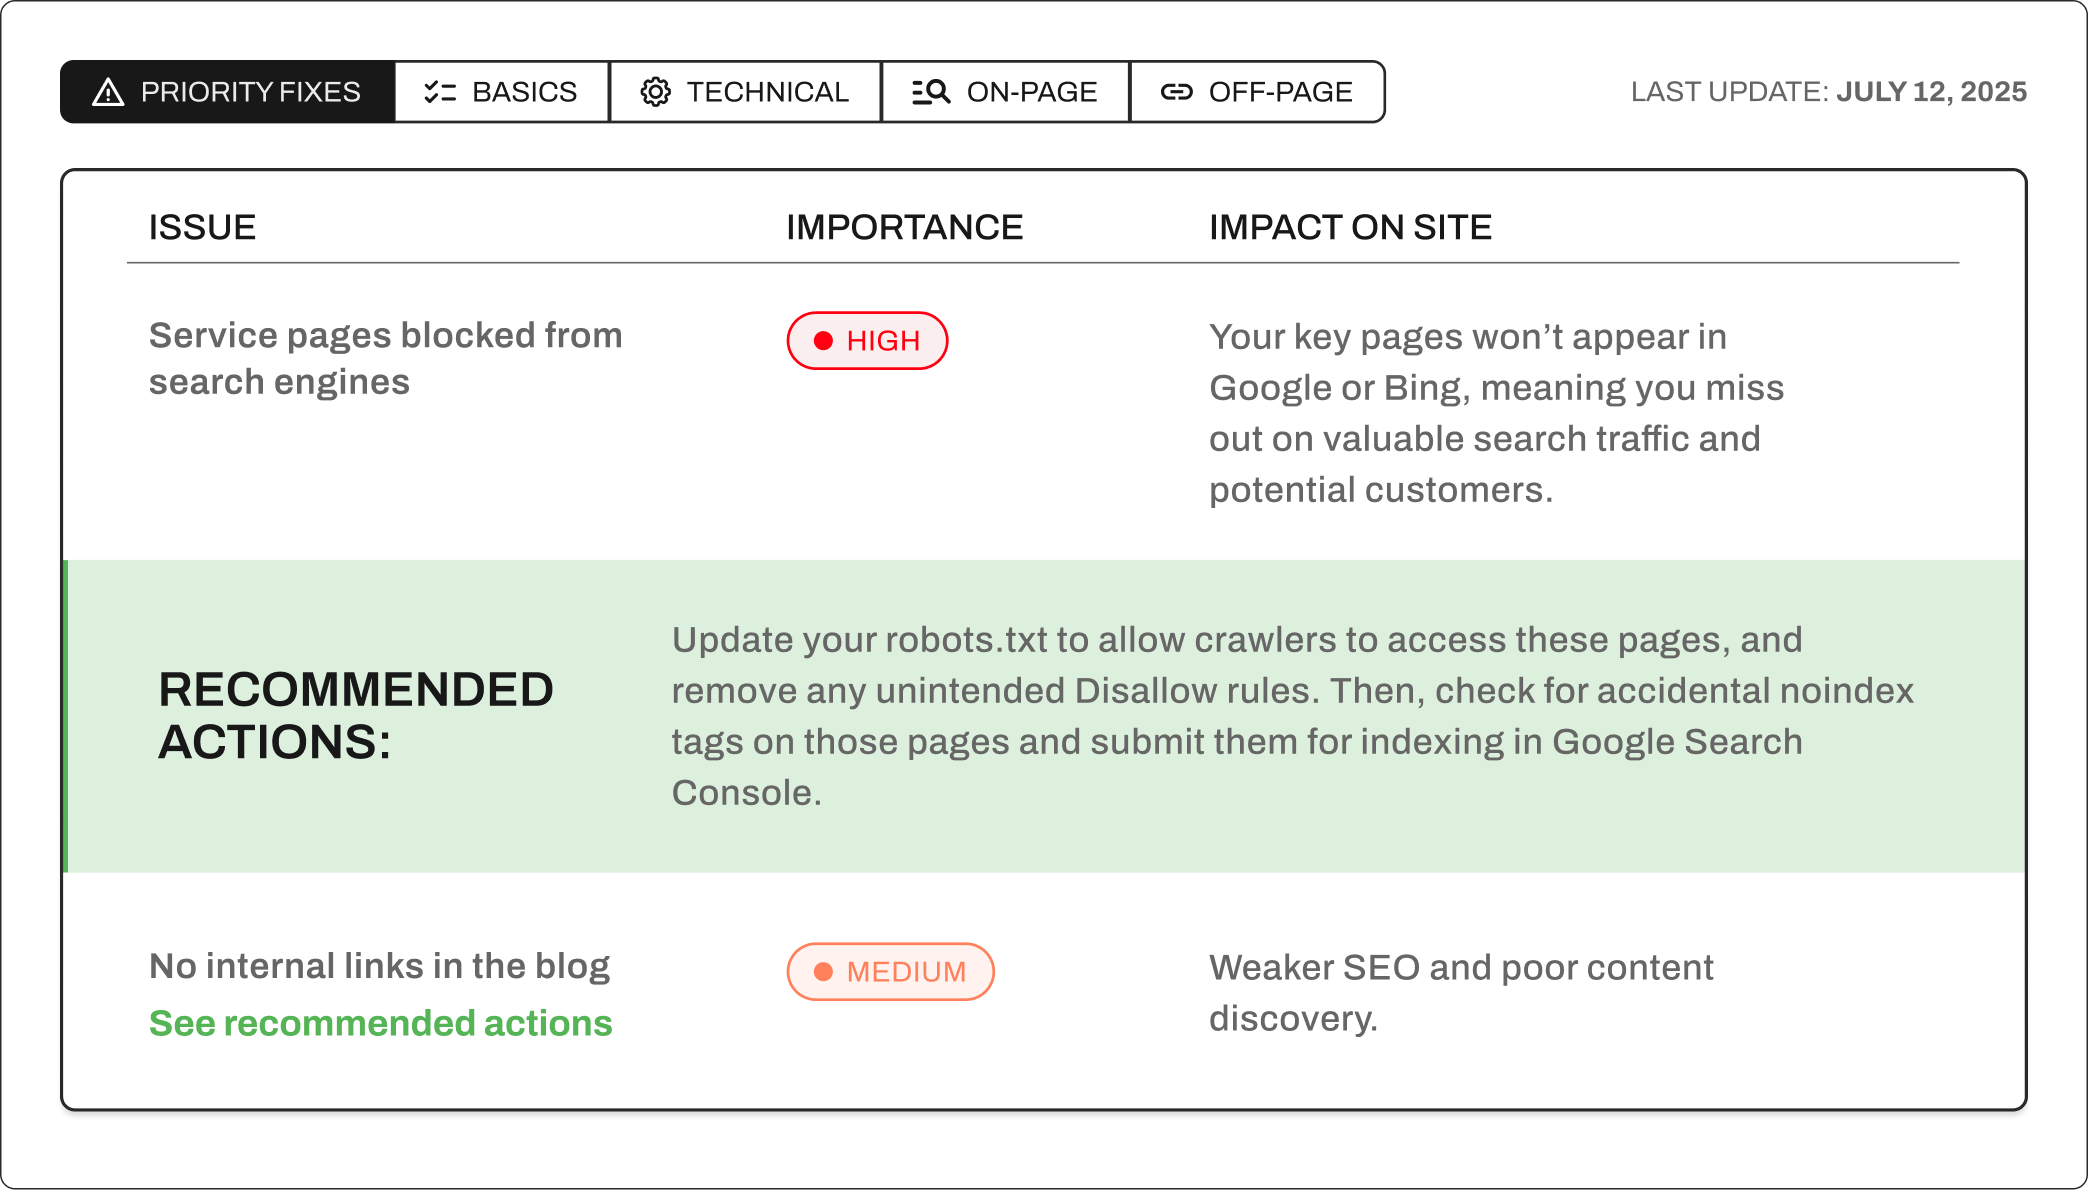Click the gear icon beside Technical
This screenshot has height=1190, width=2088.
click(655, 92)
